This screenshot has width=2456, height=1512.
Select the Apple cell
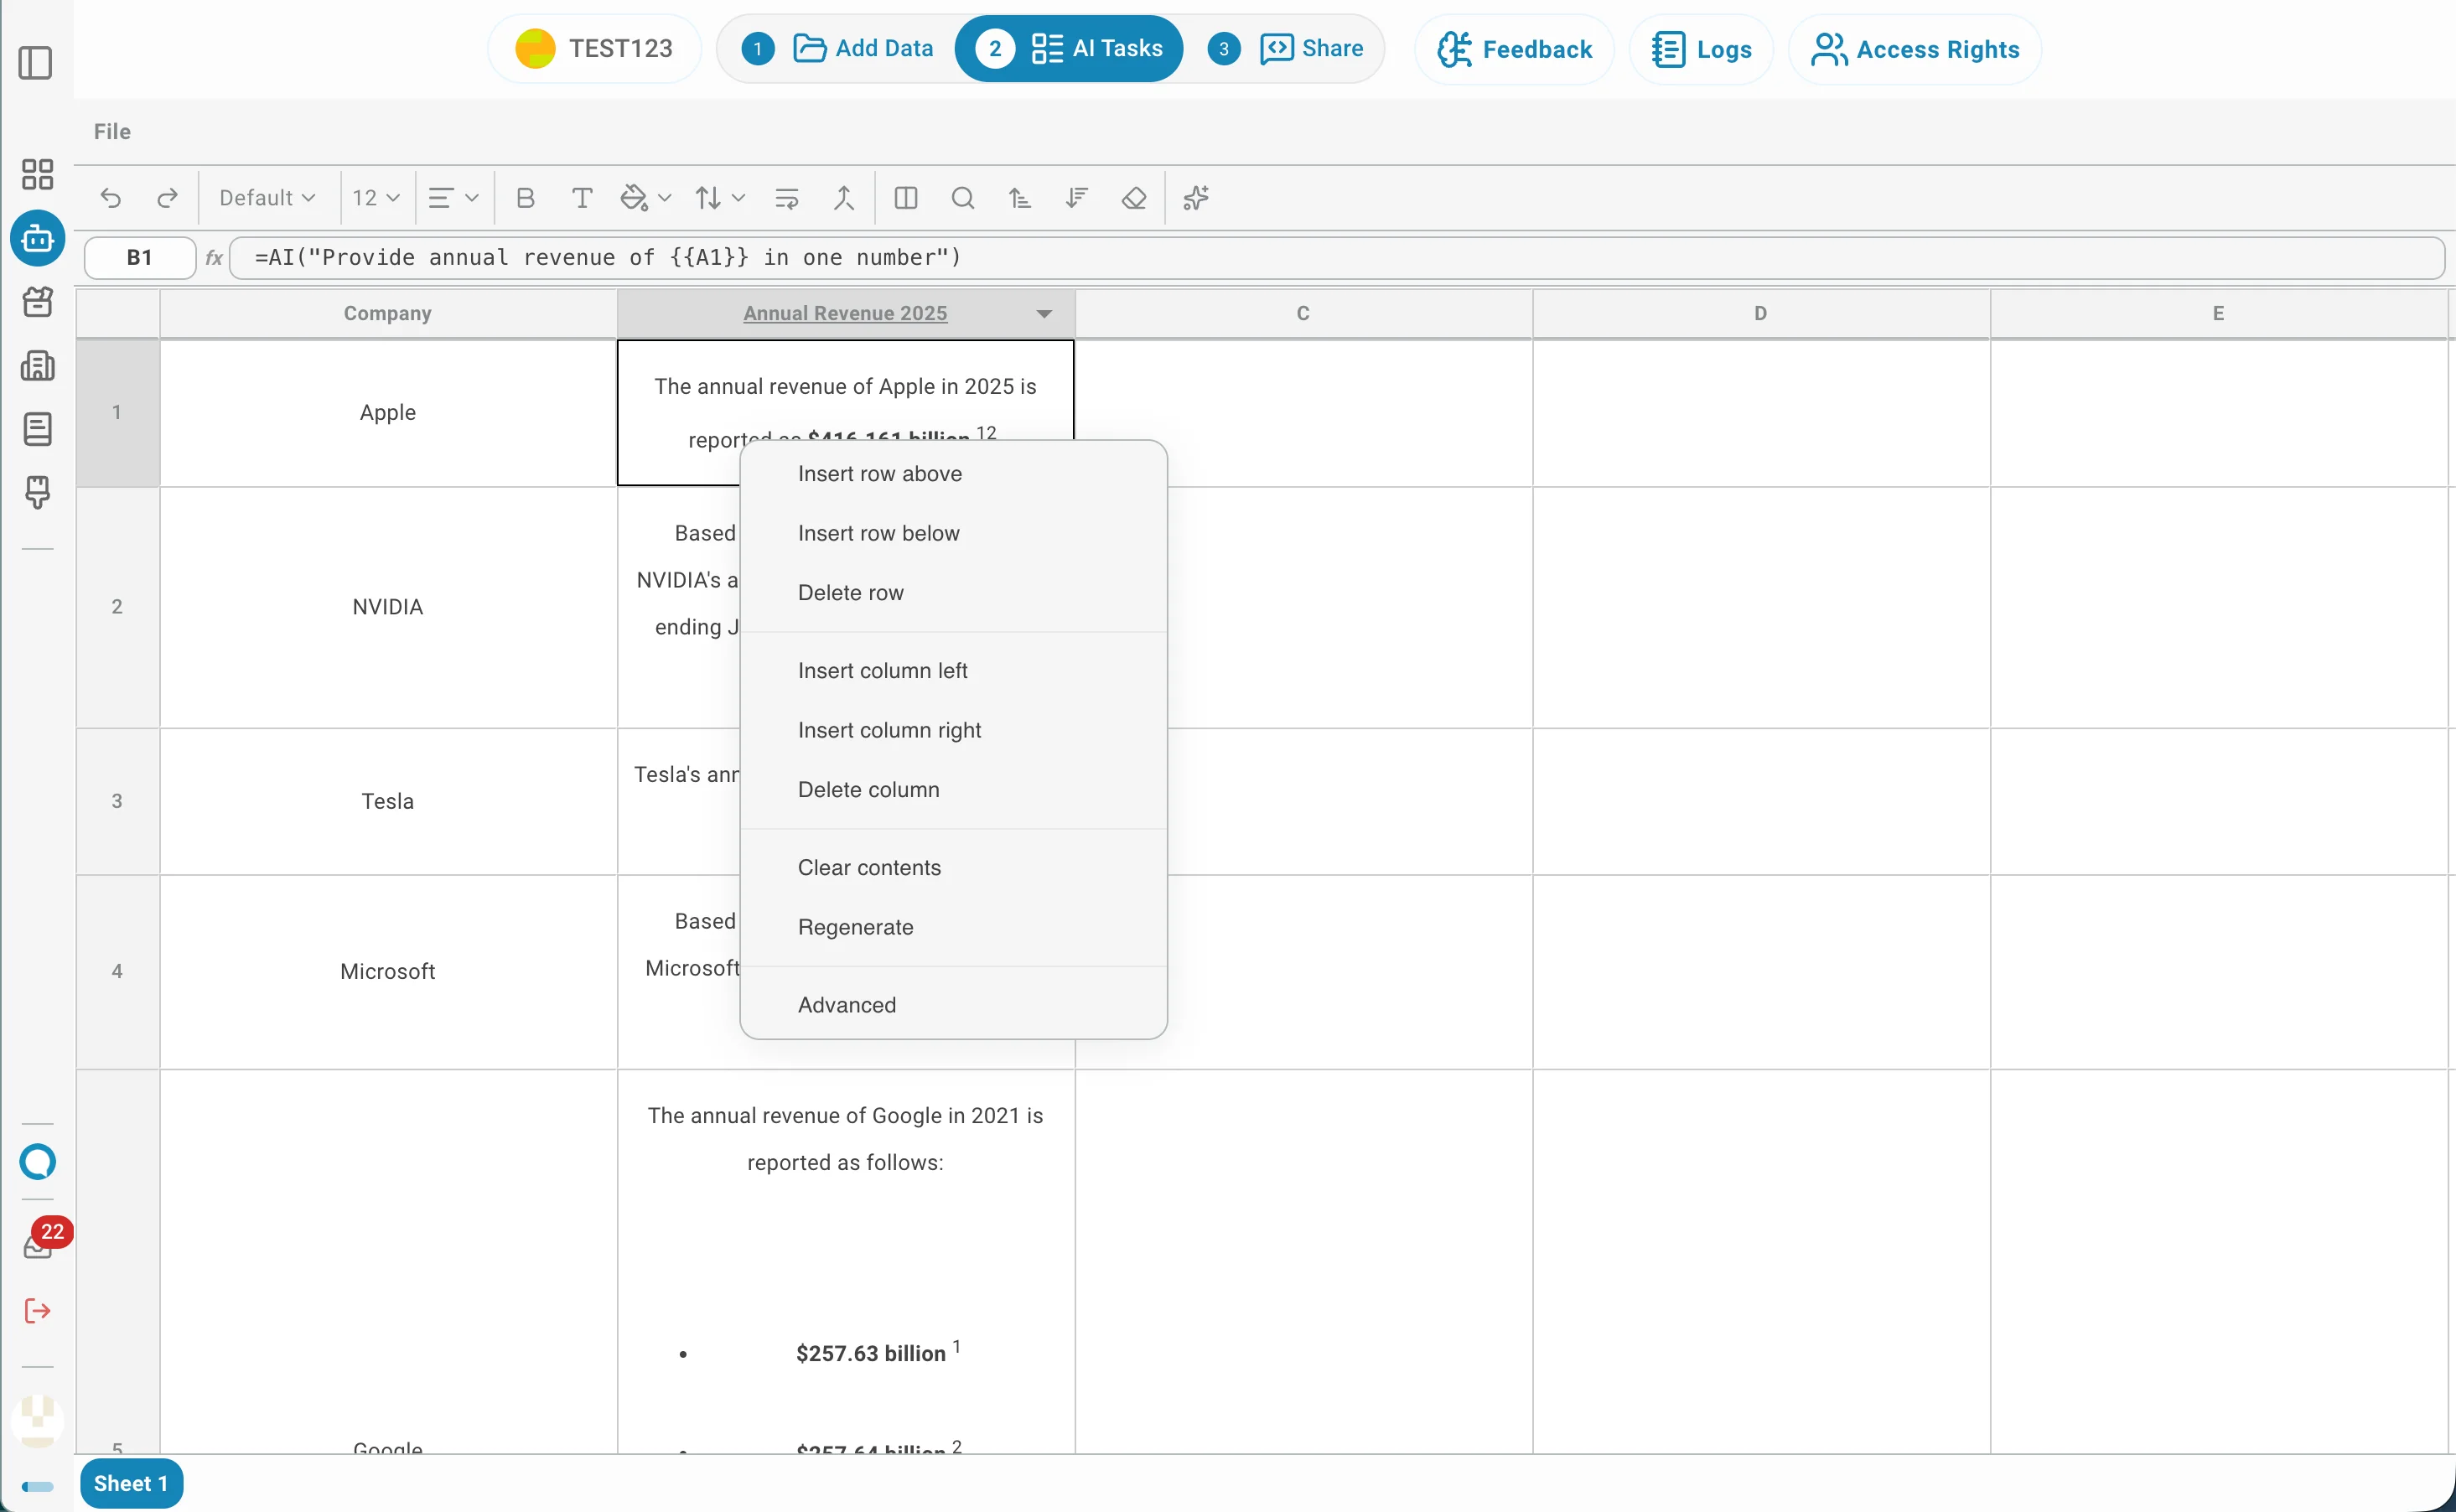point(388,413)
